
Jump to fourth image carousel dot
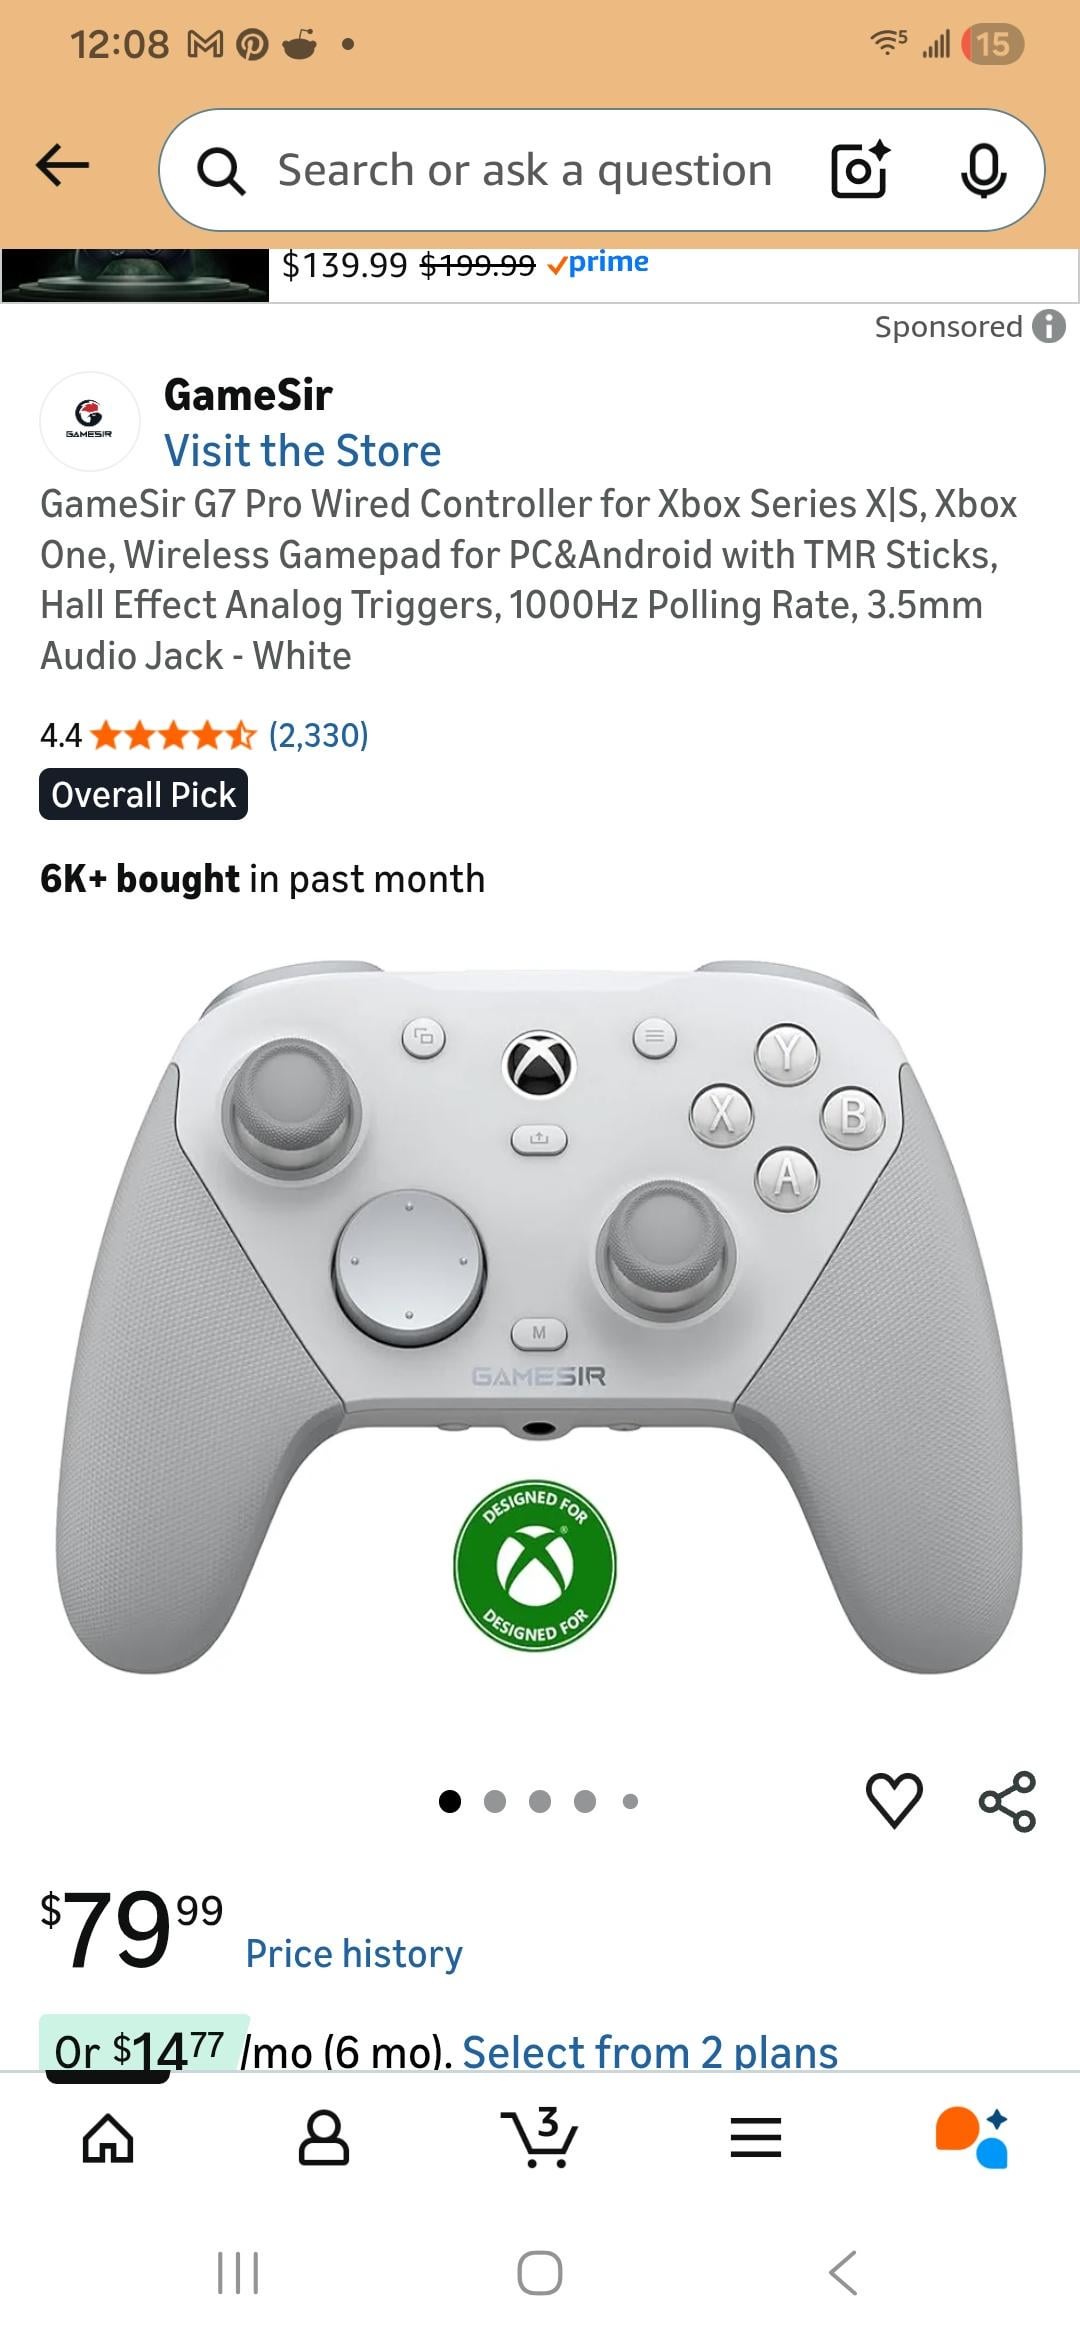point(585,1801)
